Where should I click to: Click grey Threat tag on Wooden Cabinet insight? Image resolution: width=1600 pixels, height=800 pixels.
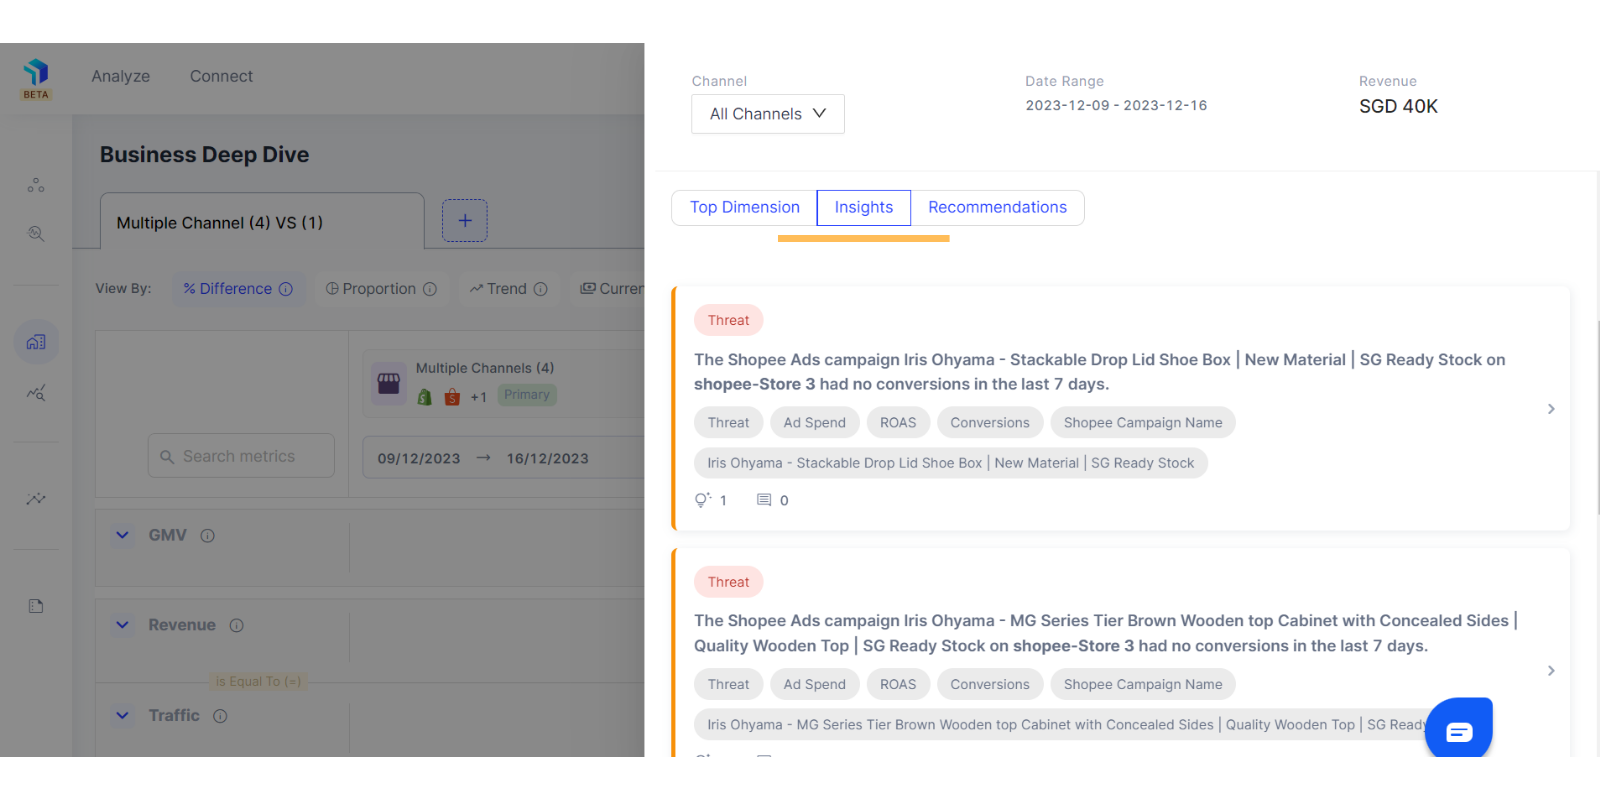click(729, 684)
